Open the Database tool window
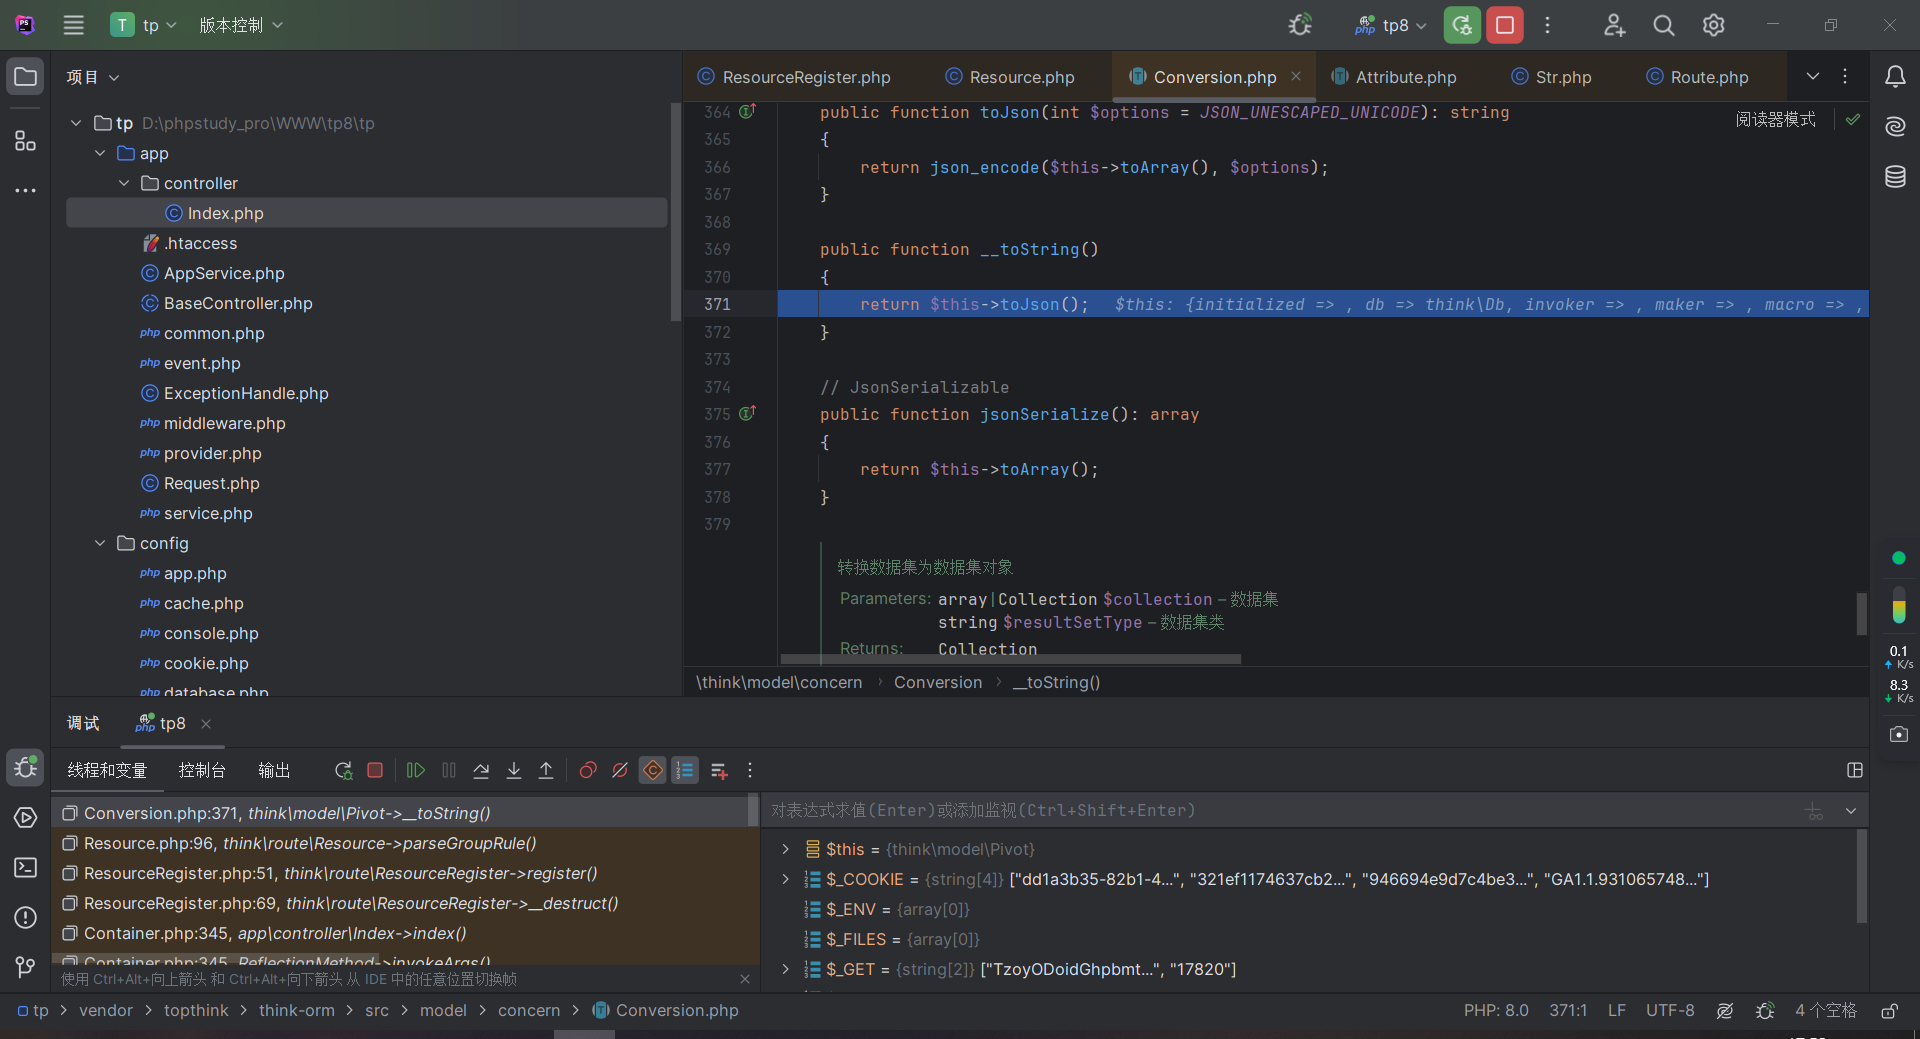Viewport: 1920px width, 1039px height. pyautogui.click(x=1895, y=177)
